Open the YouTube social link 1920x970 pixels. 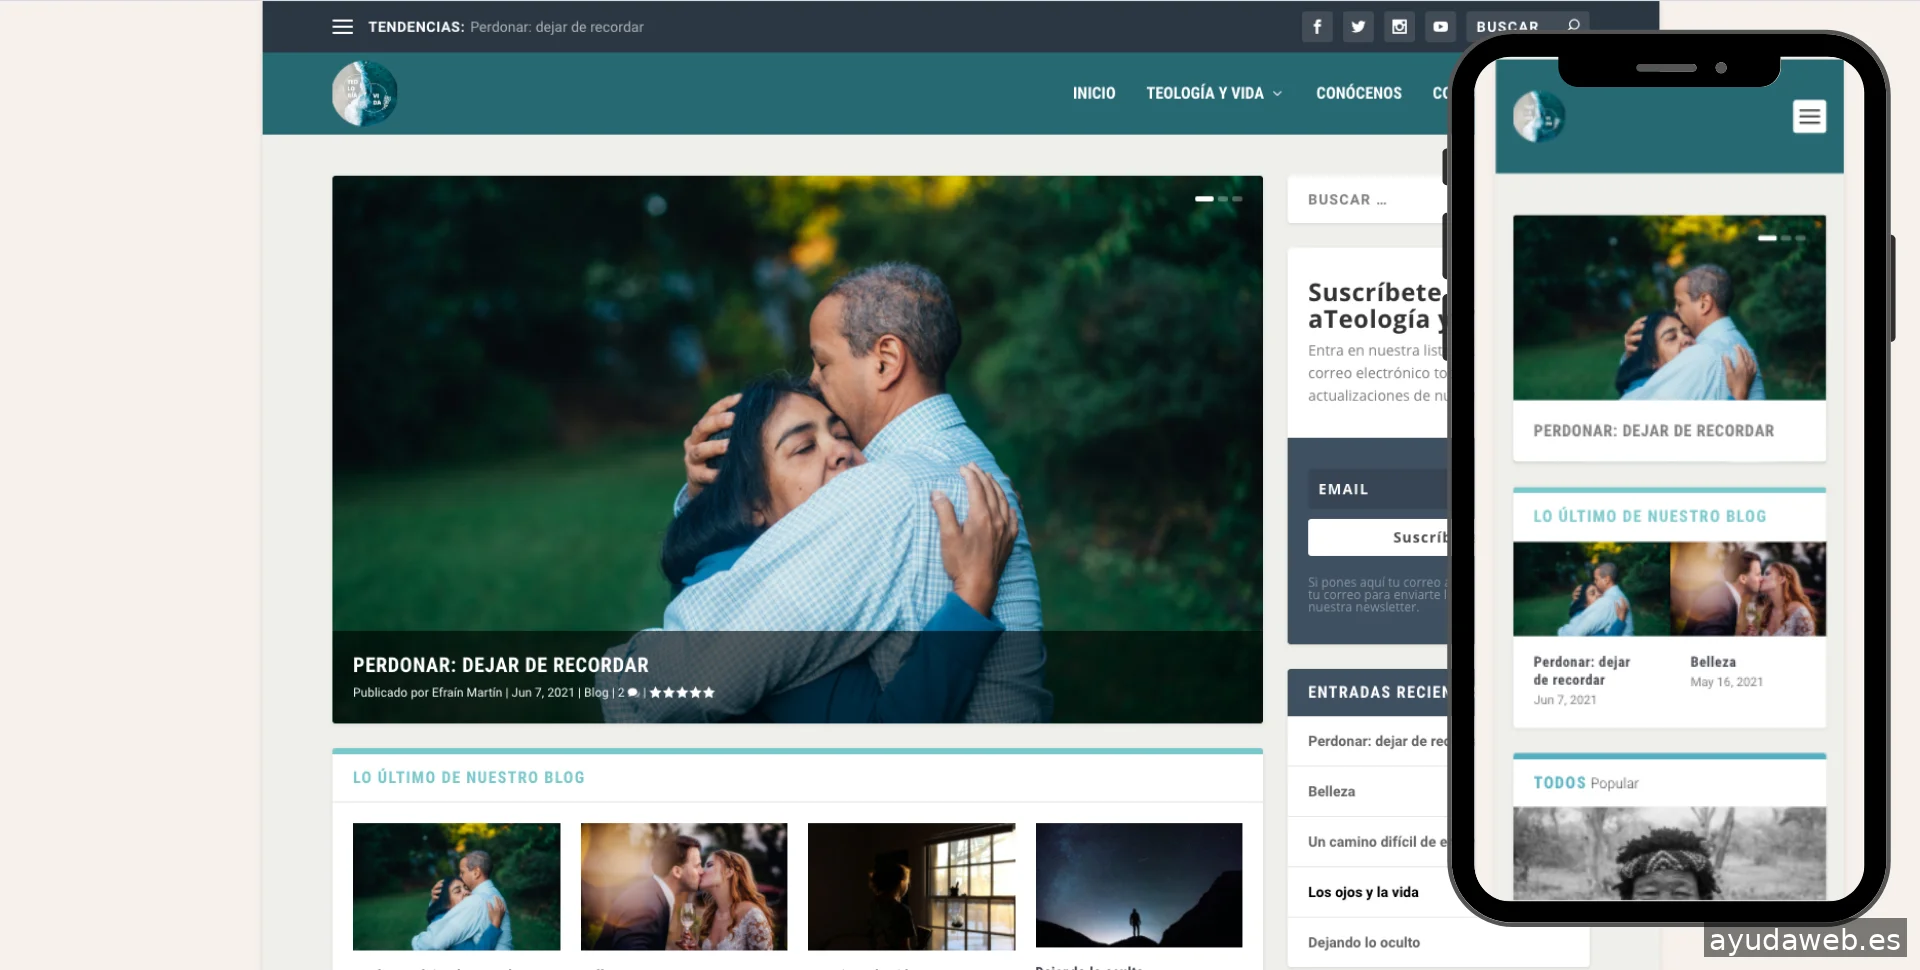(x=1440, y=27)
